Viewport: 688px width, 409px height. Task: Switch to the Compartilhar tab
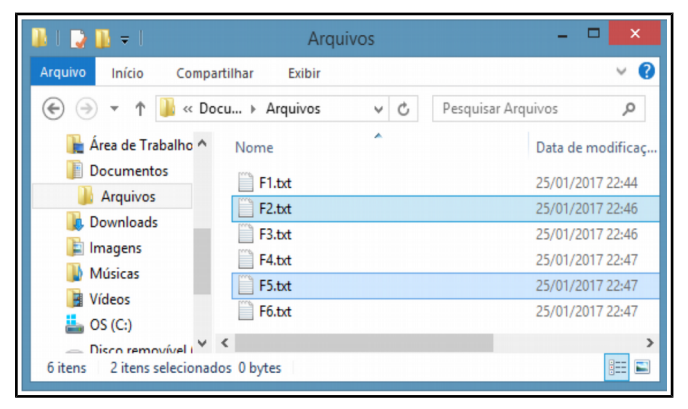pos(215,73)
